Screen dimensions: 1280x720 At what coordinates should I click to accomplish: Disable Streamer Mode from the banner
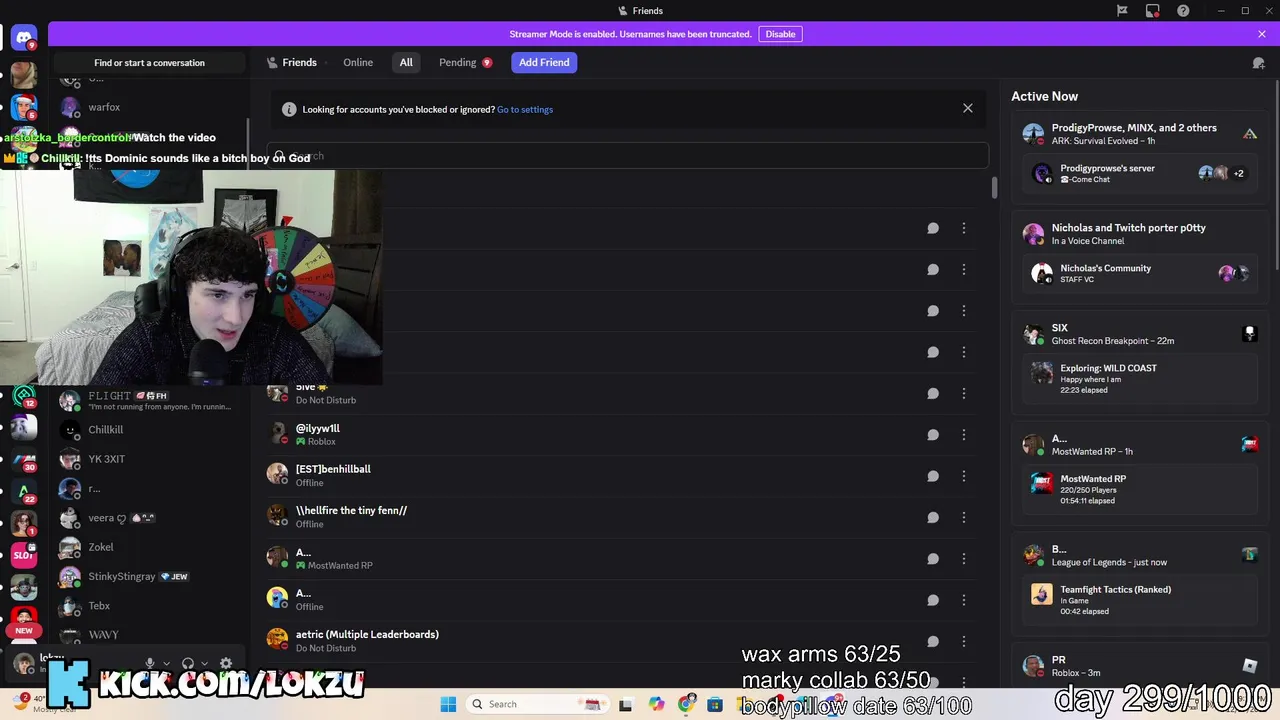click(780, 34)
